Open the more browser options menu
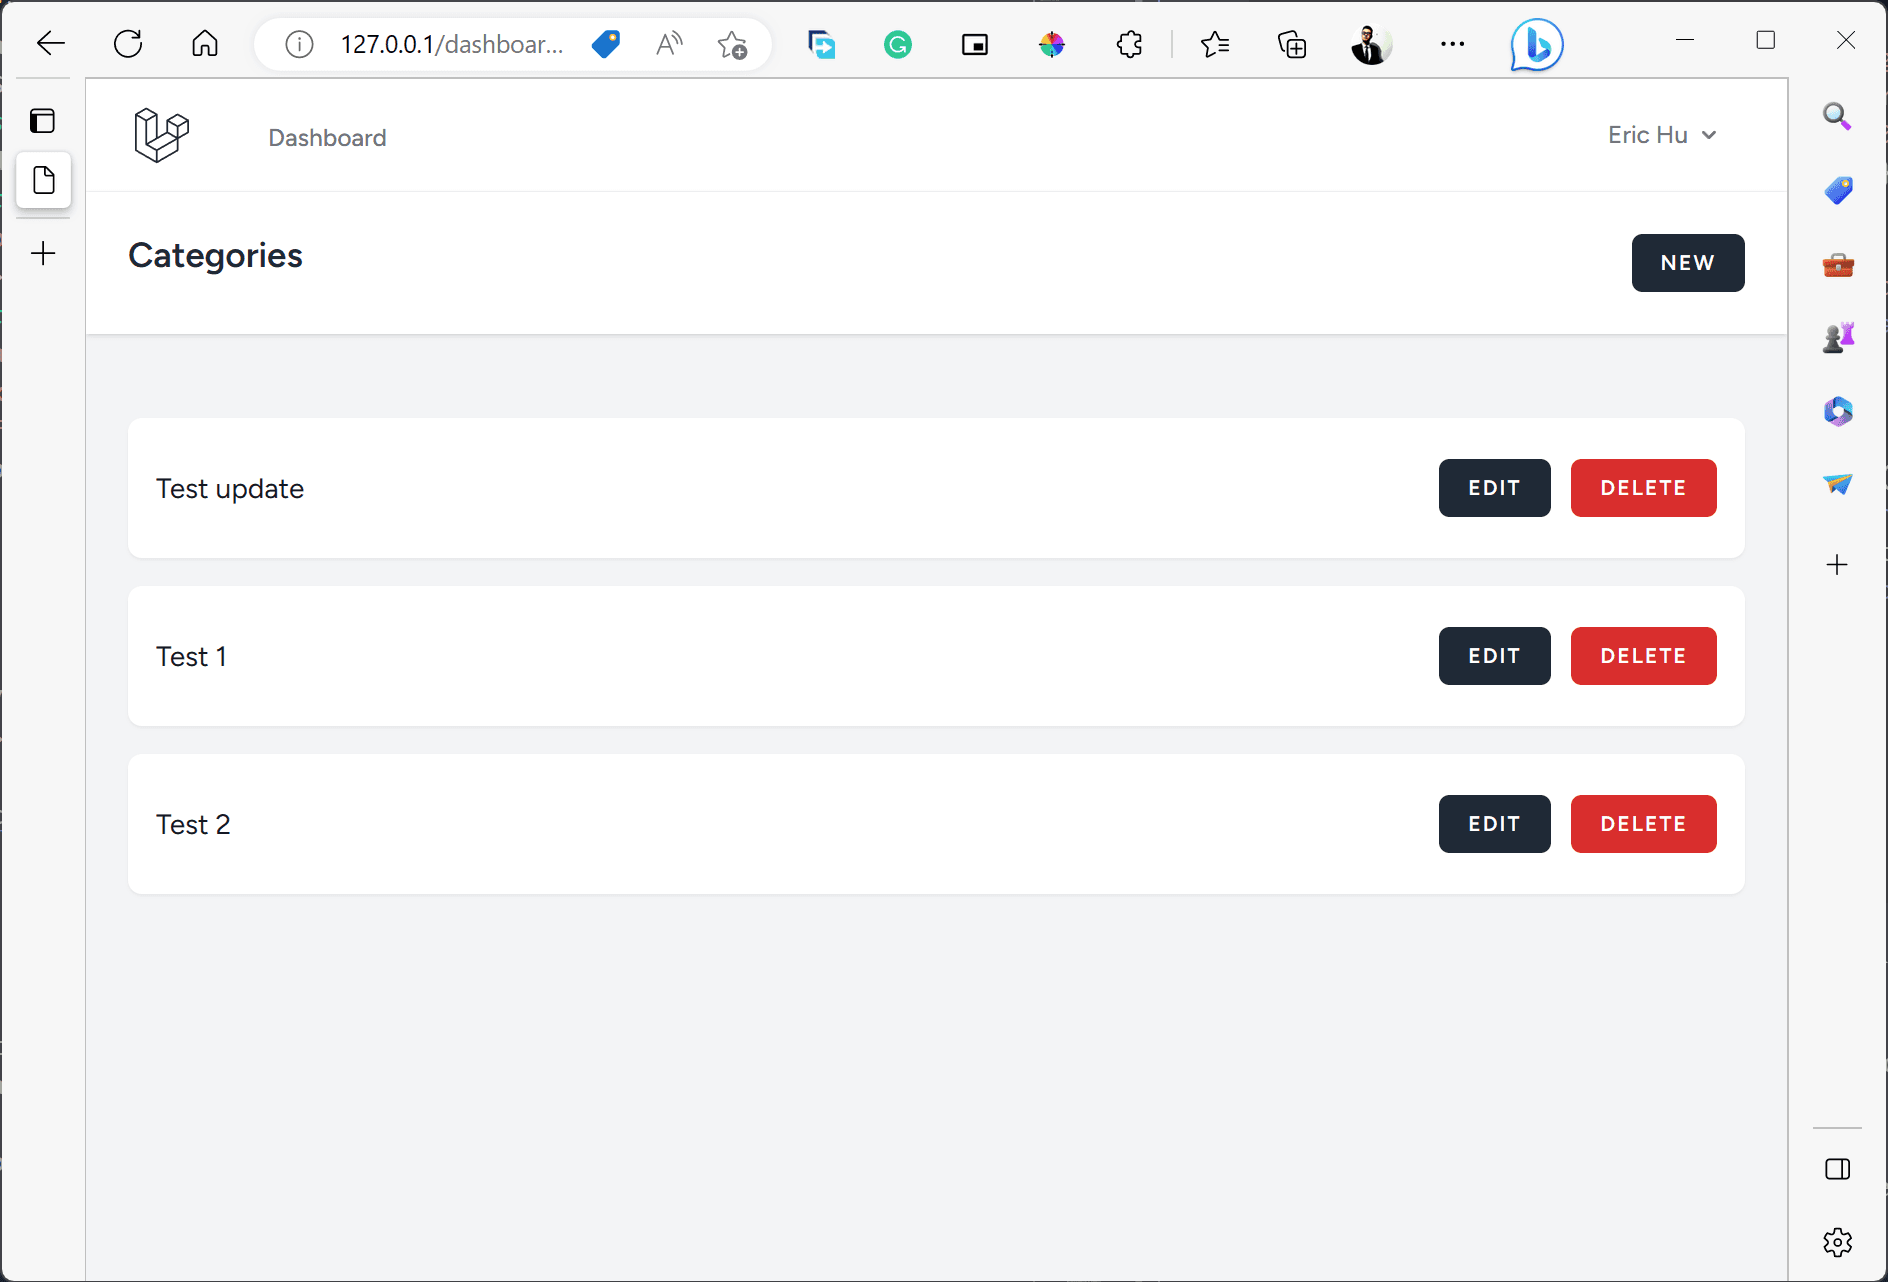Viewport: 1888px width, 1282px height. (1453, 44)
